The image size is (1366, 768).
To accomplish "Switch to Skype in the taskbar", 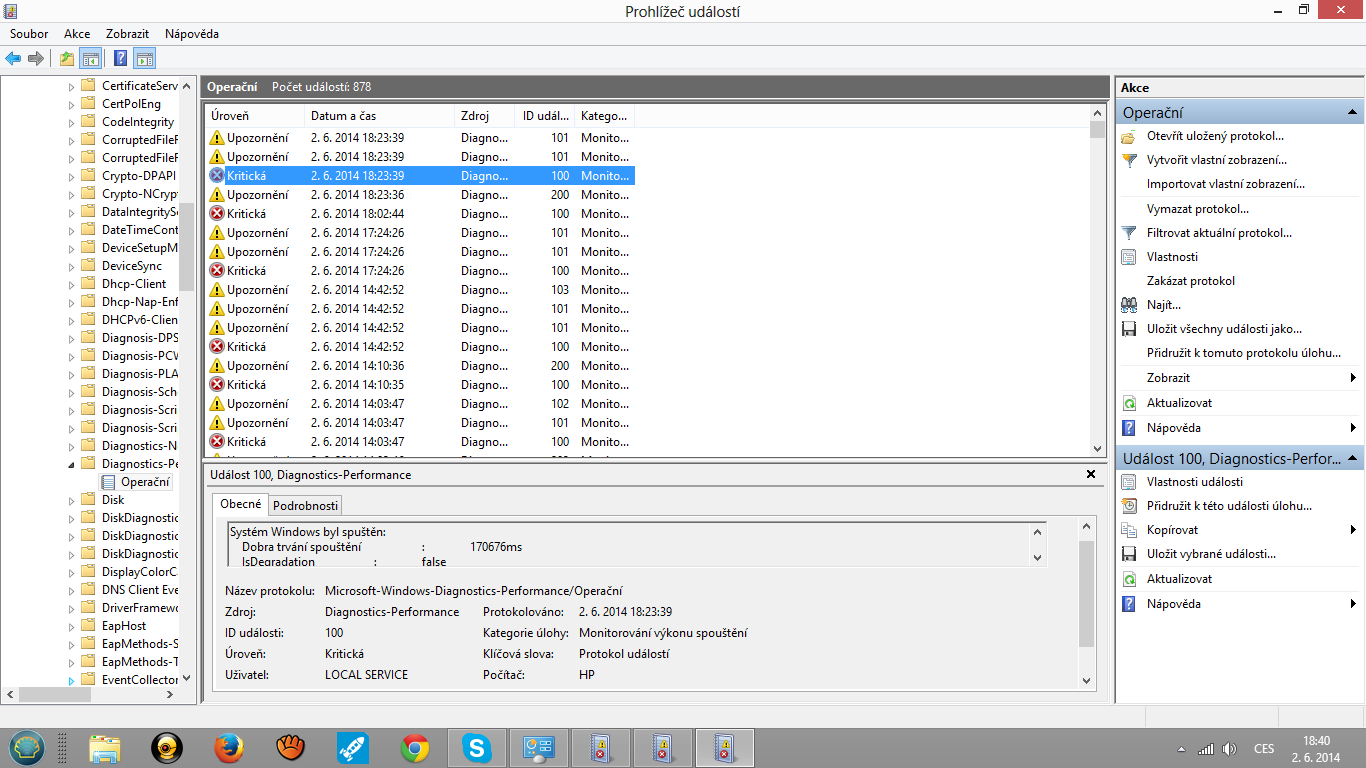I will pos(476,748).
